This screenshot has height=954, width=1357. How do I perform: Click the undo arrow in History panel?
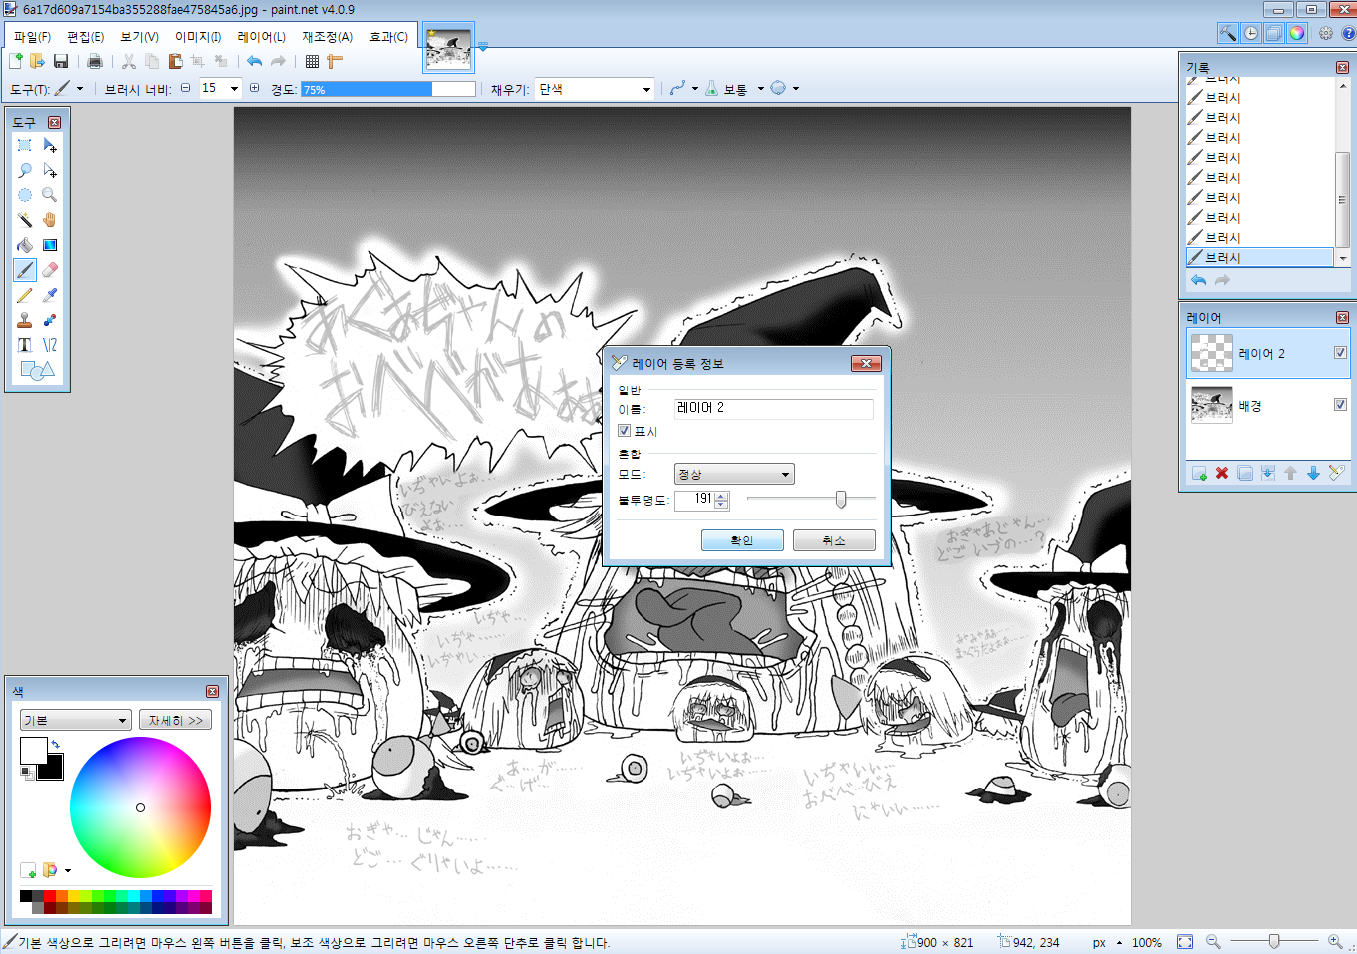pyautogui.click(x=1198, y=281)
